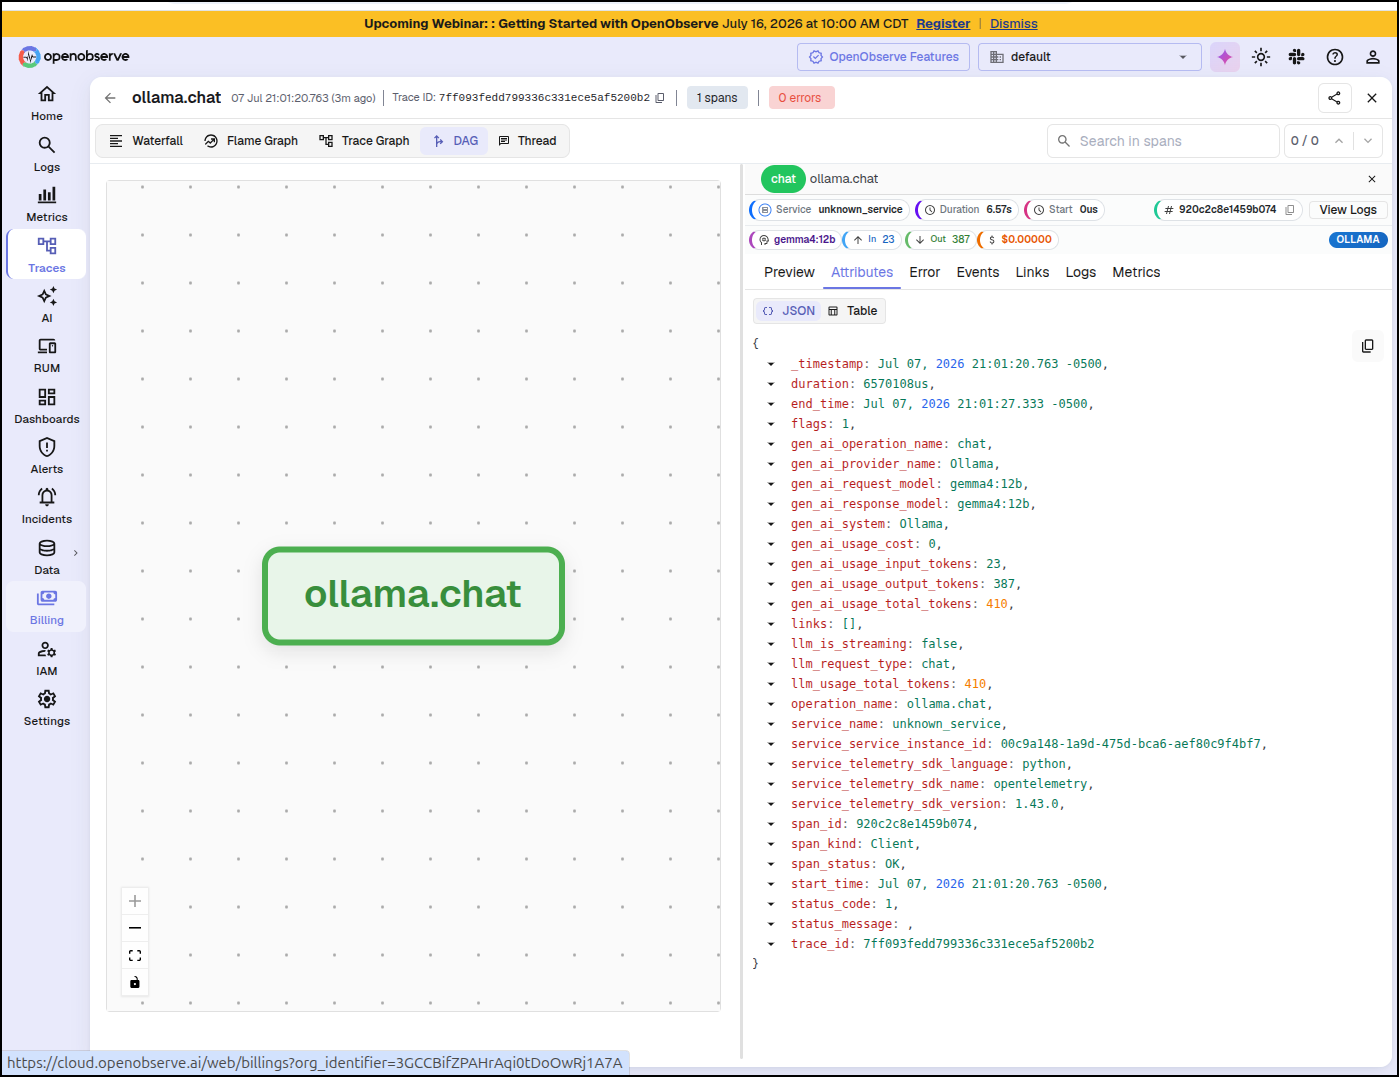The image size is (1399, 1077).
Task: Click the 0 errors badge
Action: coord(801,98)
